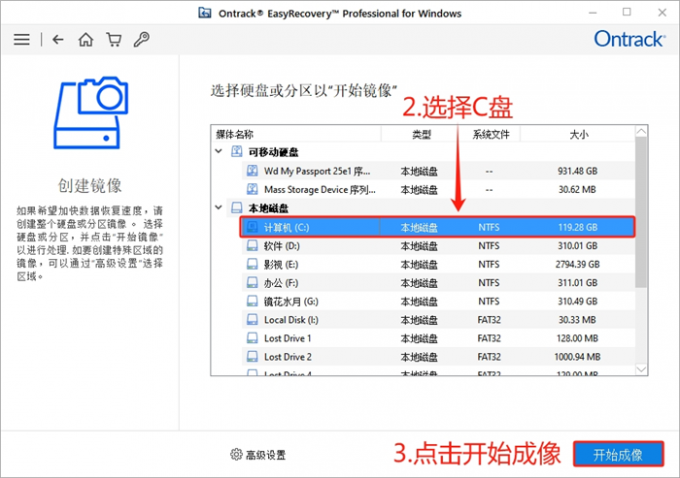Click the 311.01 GB size value
This screenshot has width=680, height=478.
tap(577, 283)
